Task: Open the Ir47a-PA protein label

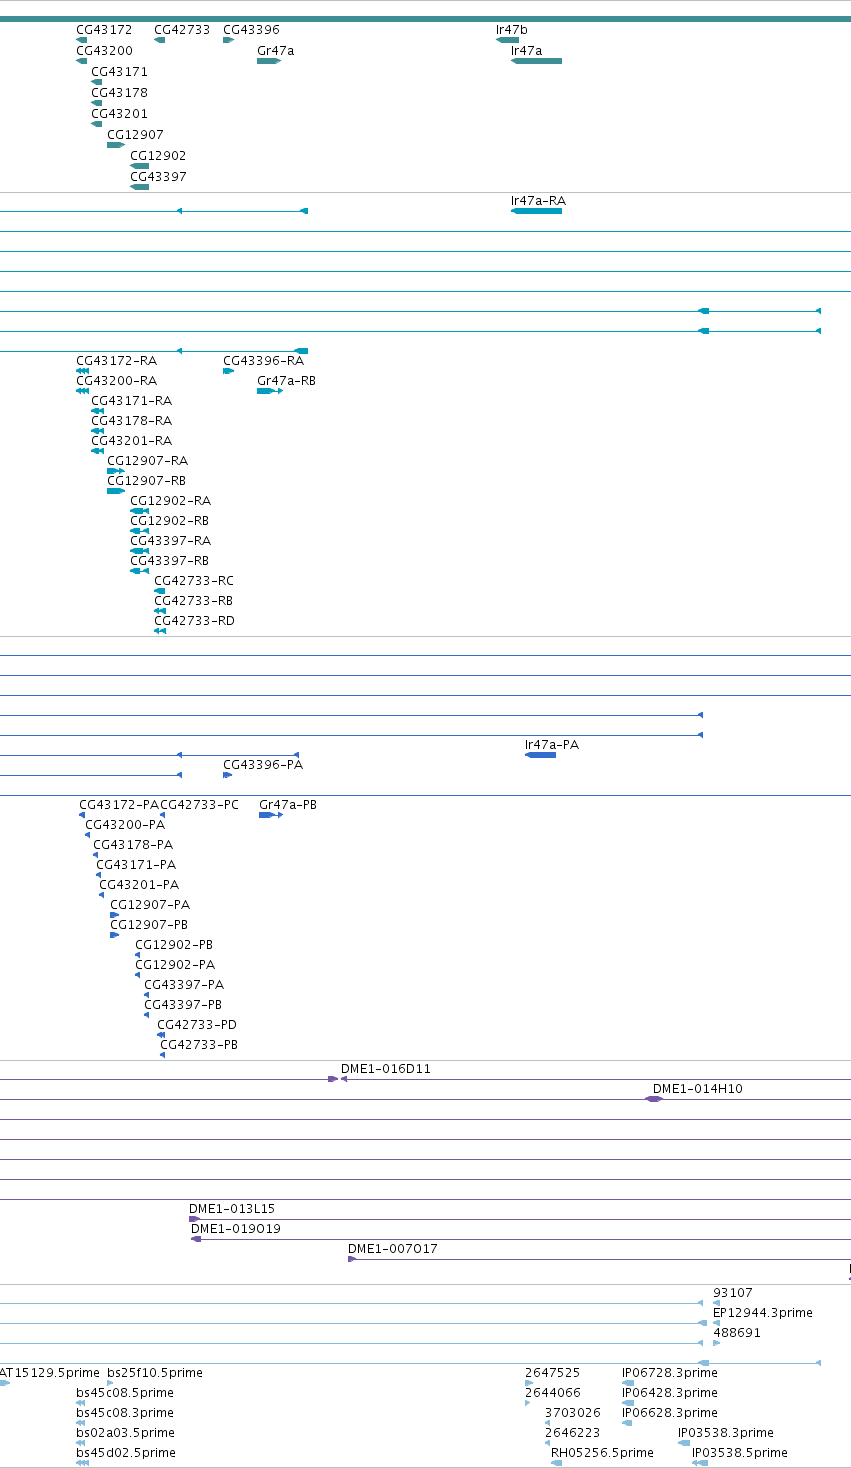Action: coord(552,745)
